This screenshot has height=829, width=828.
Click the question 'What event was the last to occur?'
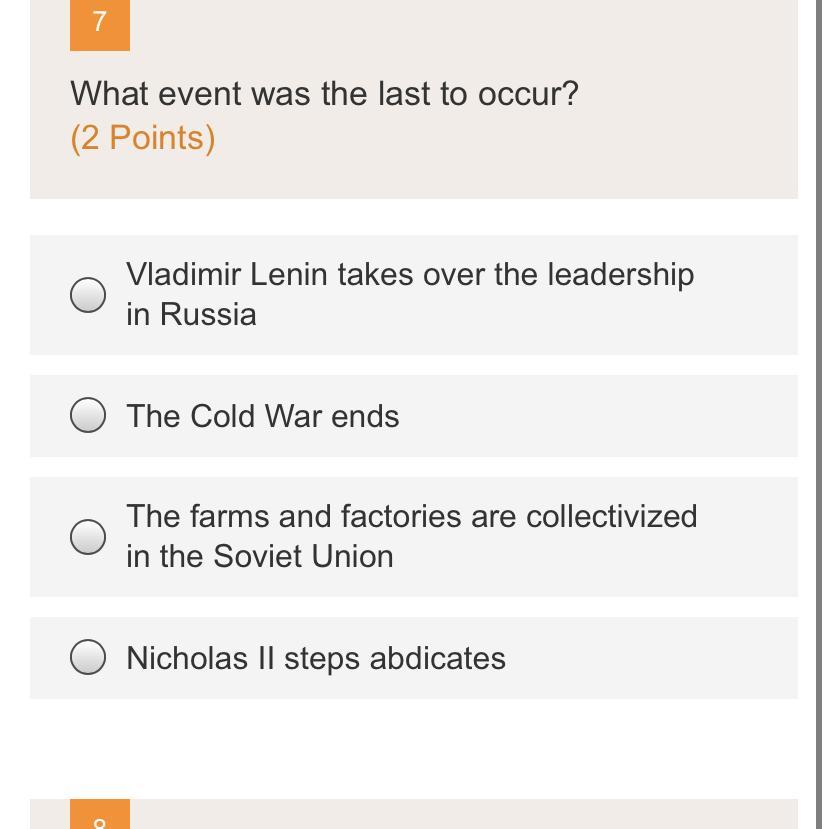(324, 94)
